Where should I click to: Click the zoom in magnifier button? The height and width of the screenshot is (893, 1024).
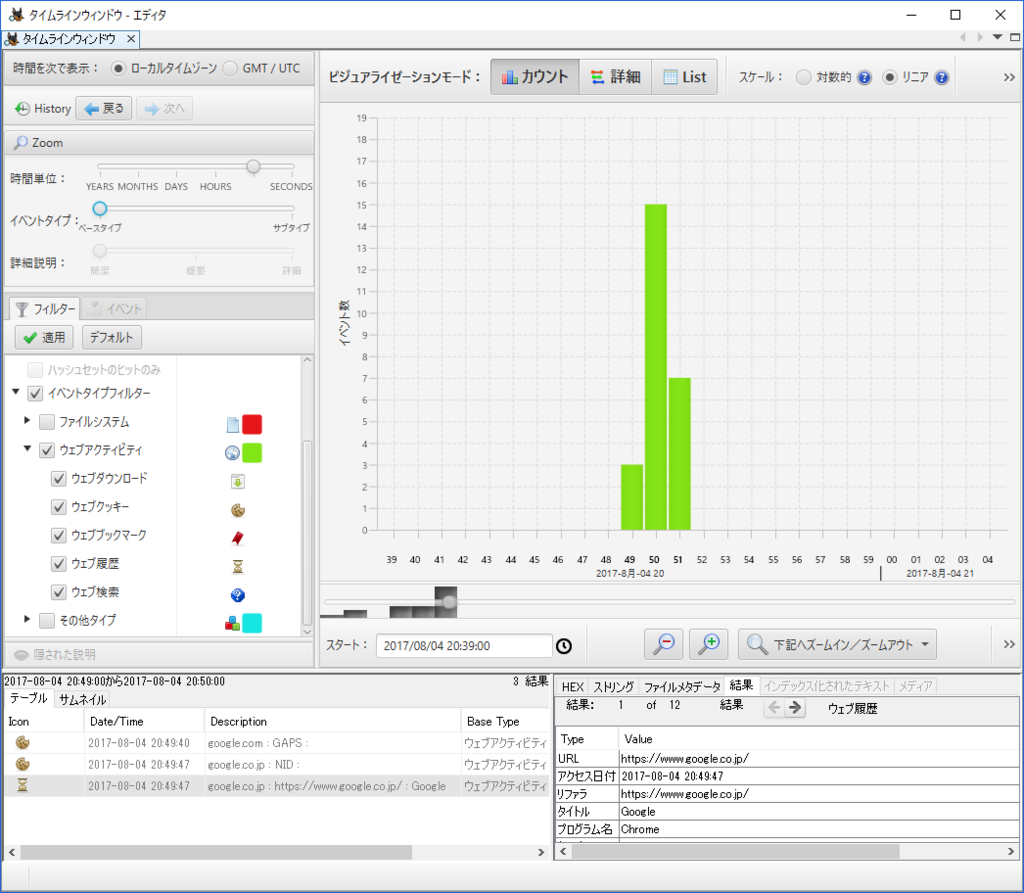709,645
